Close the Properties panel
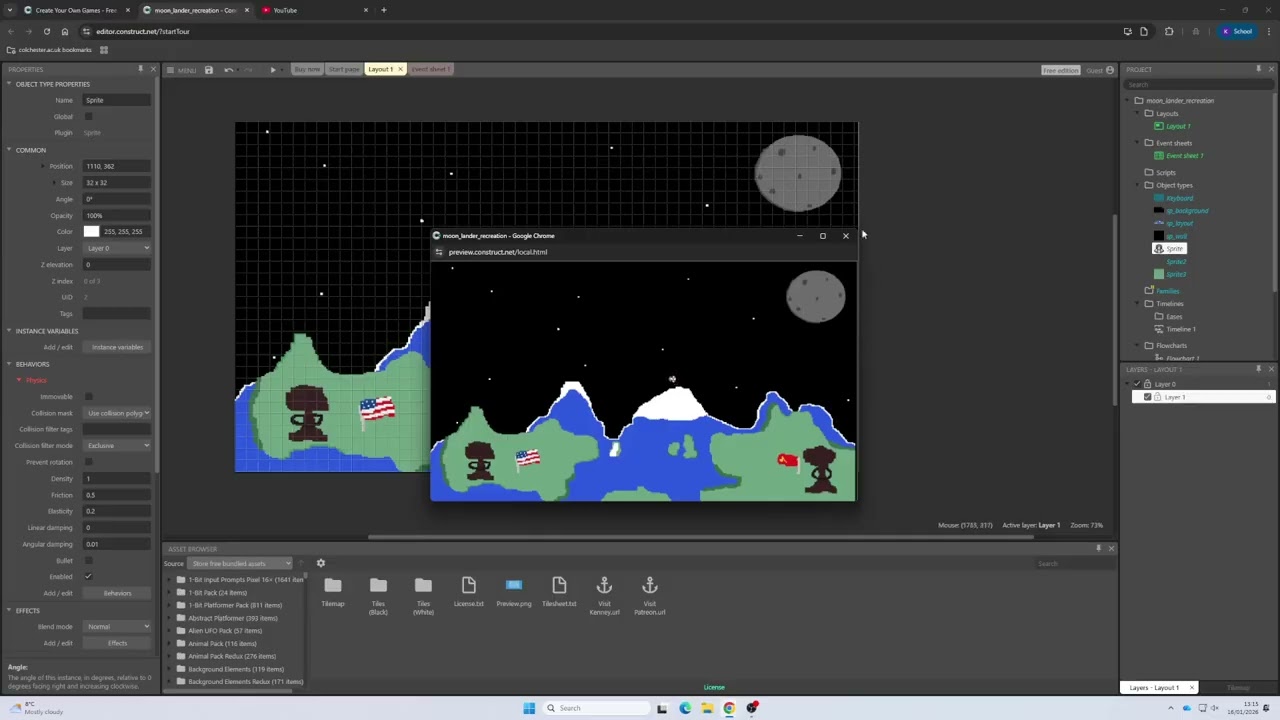This screenshot has height=720, width=1280. coord(153,69)
